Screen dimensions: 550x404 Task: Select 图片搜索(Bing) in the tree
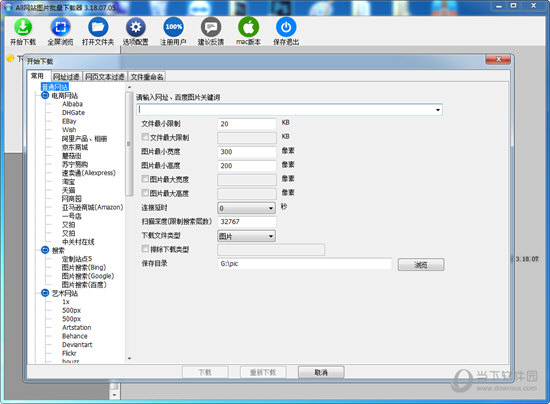click(x=83, y=268)
